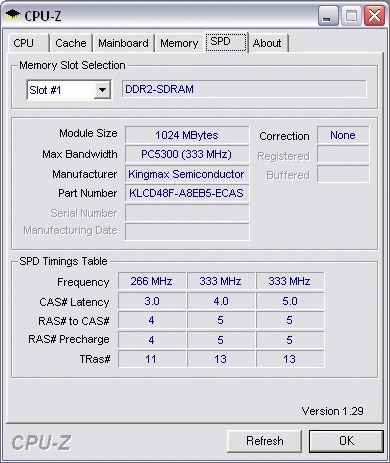390x463 pixels.
Task: Click the Kingmax Semiconductor manufacturer field
Action: [x=187, y=174]
